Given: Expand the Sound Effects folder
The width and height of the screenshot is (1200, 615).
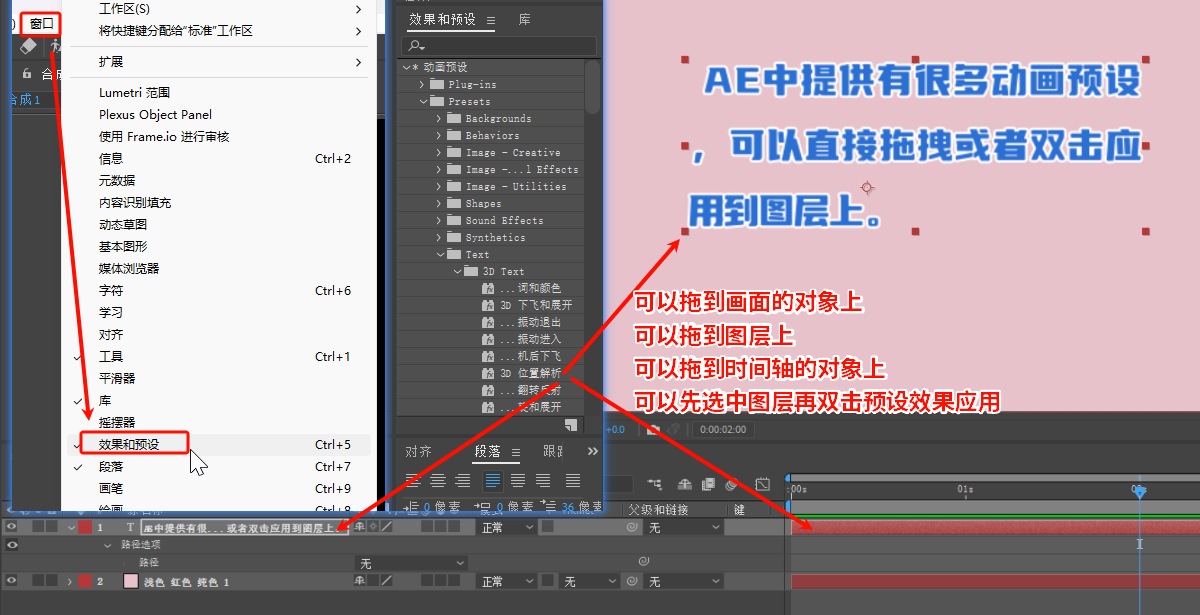Looking at the screenshot, I should [439, 221].
